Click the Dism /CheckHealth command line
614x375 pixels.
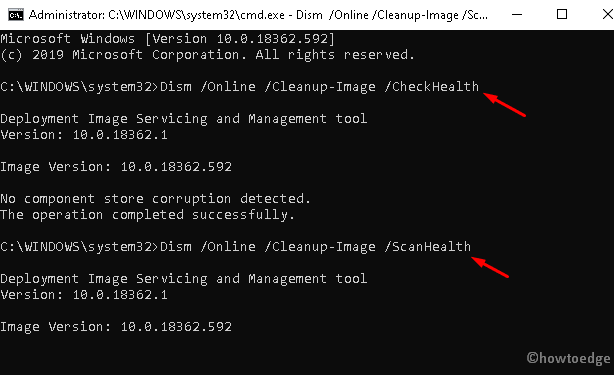click(x=239, y=87)
